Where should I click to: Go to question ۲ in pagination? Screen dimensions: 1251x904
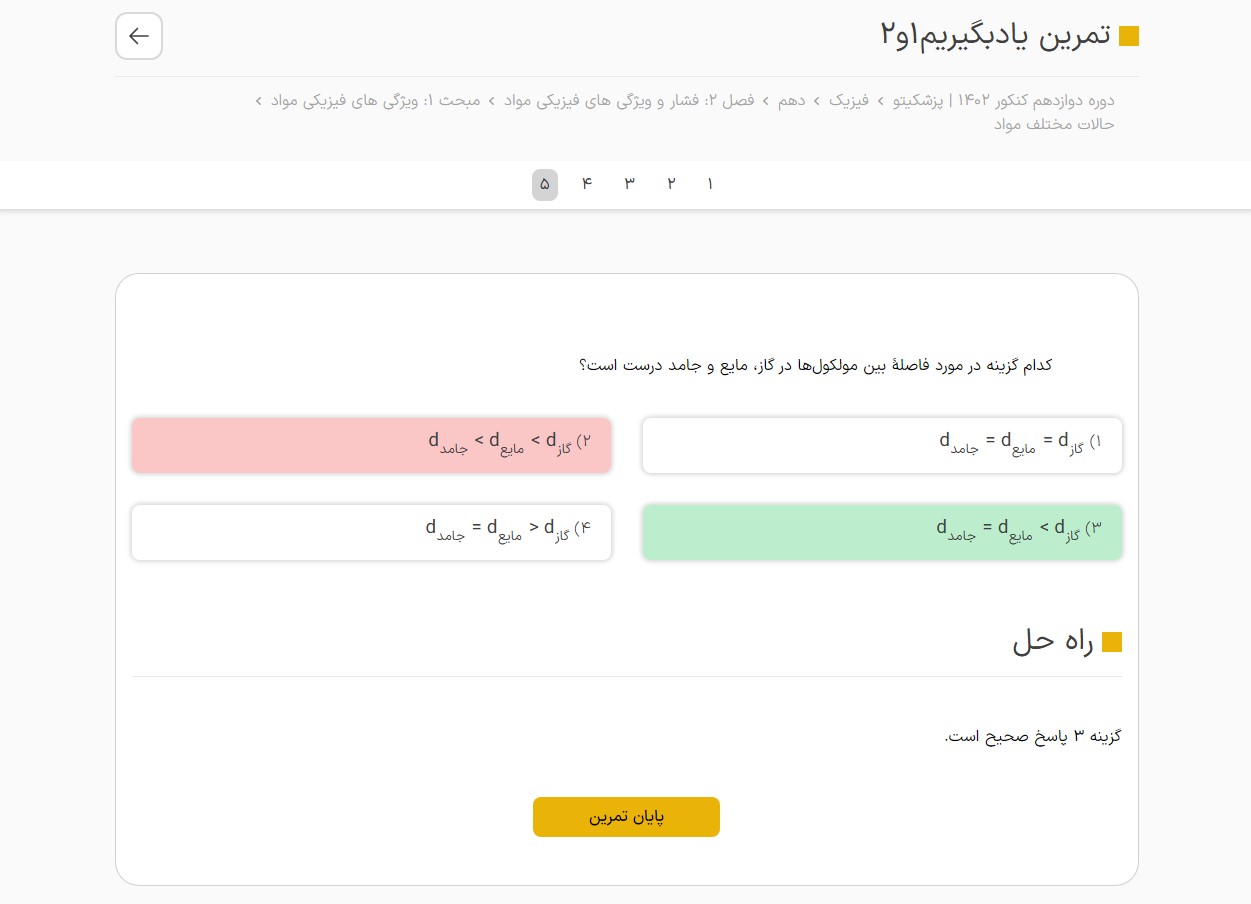coord(671,184)
